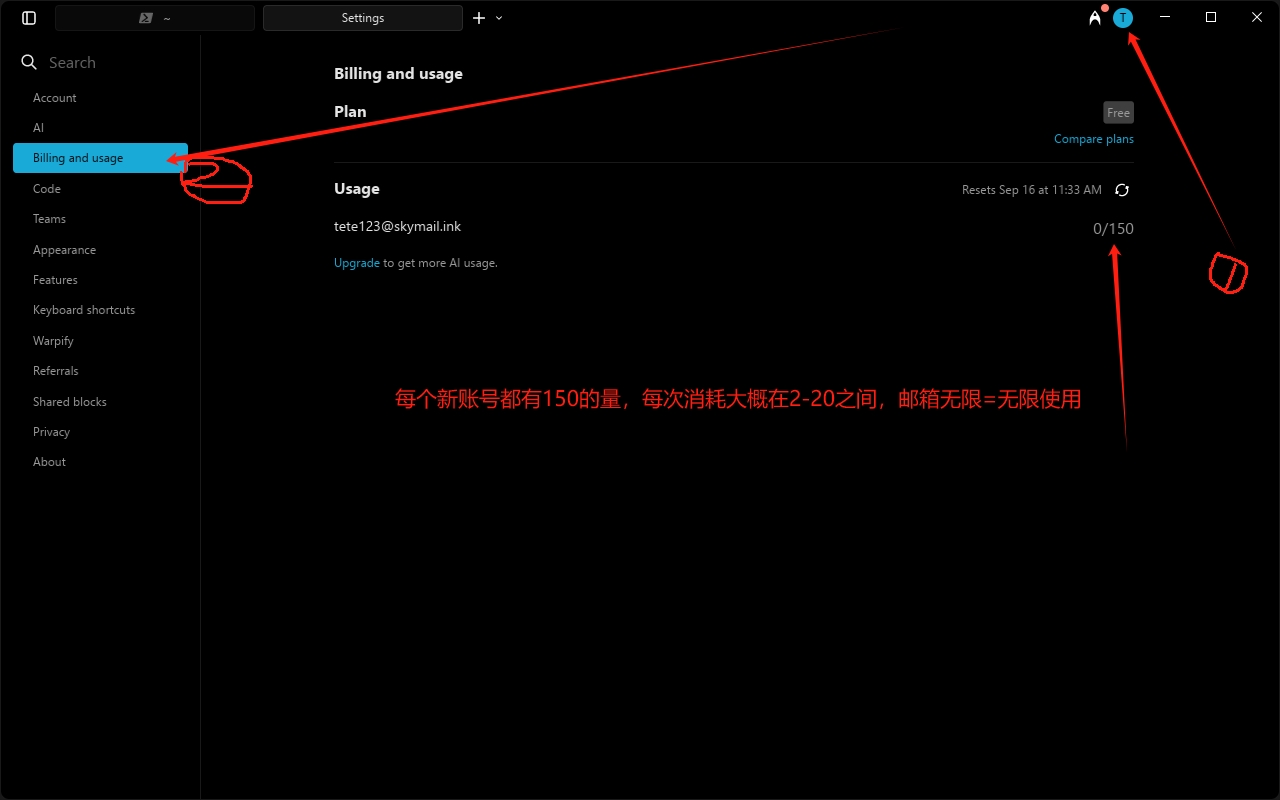1280x800 pixels.
Task: Toggle the left sidebar panel icon
Action: point(29,18)
